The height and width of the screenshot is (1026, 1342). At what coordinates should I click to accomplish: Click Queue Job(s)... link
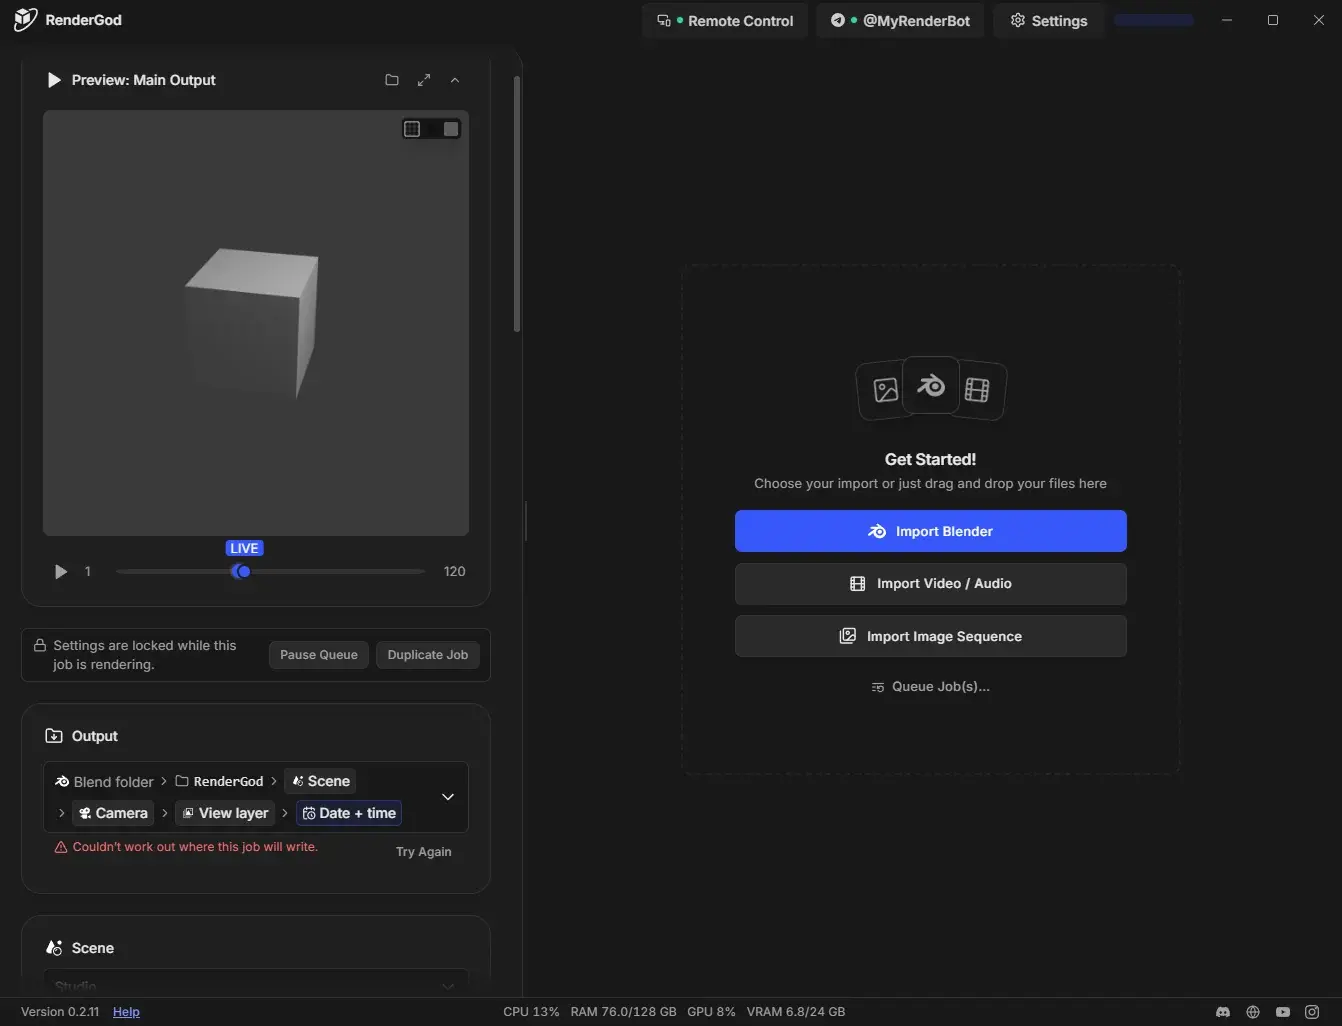point(931,687)
